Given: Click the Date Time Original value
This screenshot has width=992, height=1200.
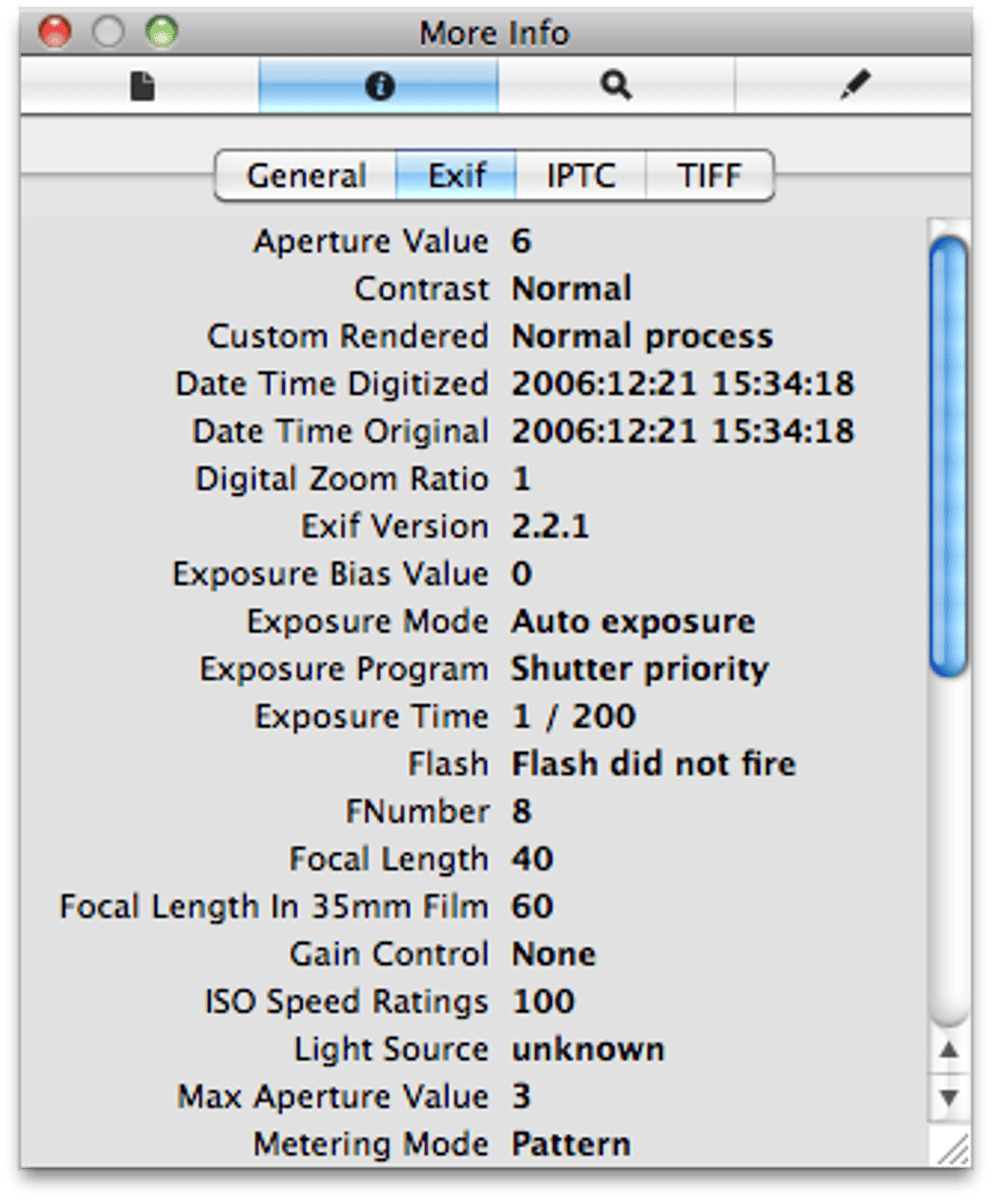Looking at the screenshot, I should click(x=683, y=431).
